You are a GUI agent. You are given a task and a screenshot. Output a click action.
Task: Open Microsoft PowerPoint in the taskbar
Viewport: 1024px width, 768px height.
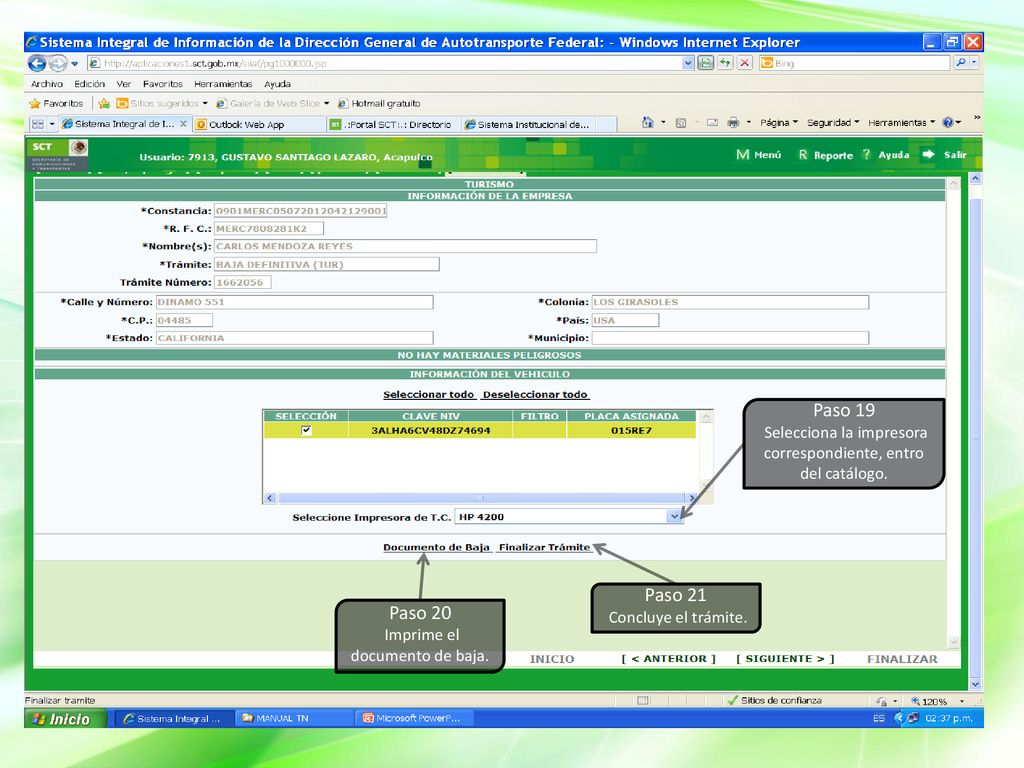(414, 718)
